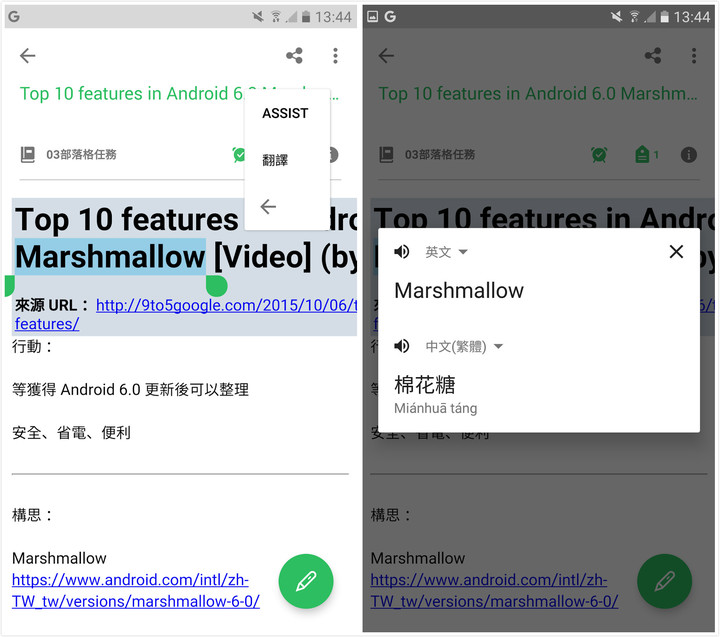Tap back arrow in selection popup menu
Screen dimensions: 720x637
point(268,207)
